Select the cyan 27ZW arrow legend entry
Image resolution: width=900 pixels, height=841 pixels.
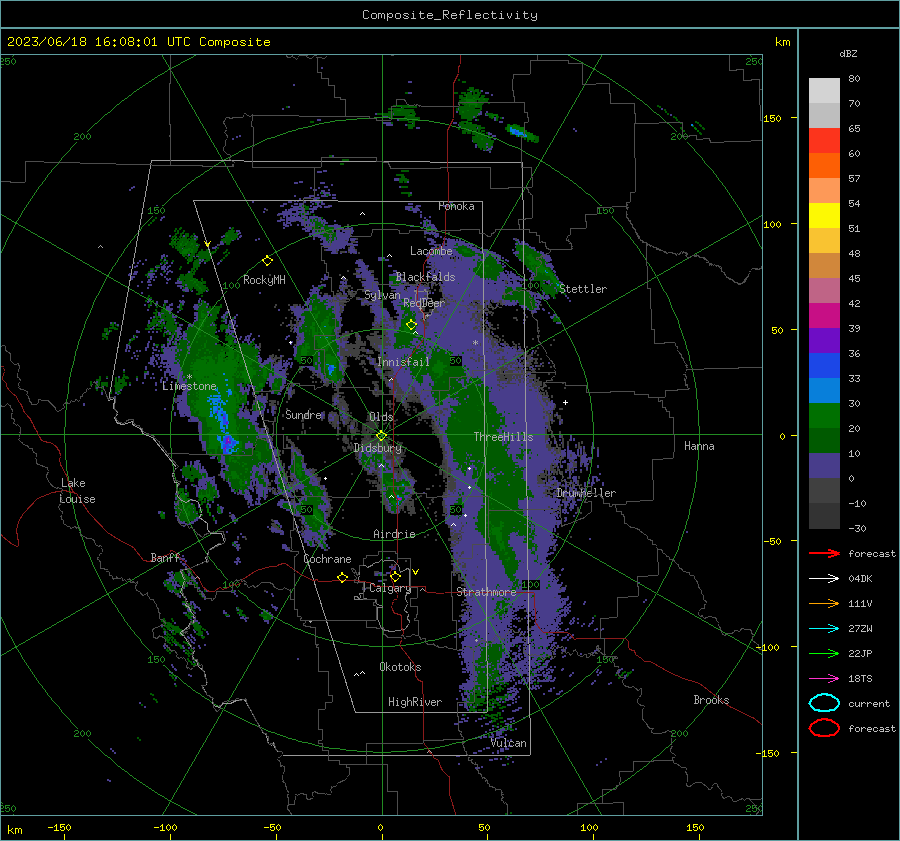tap(824, 628)
